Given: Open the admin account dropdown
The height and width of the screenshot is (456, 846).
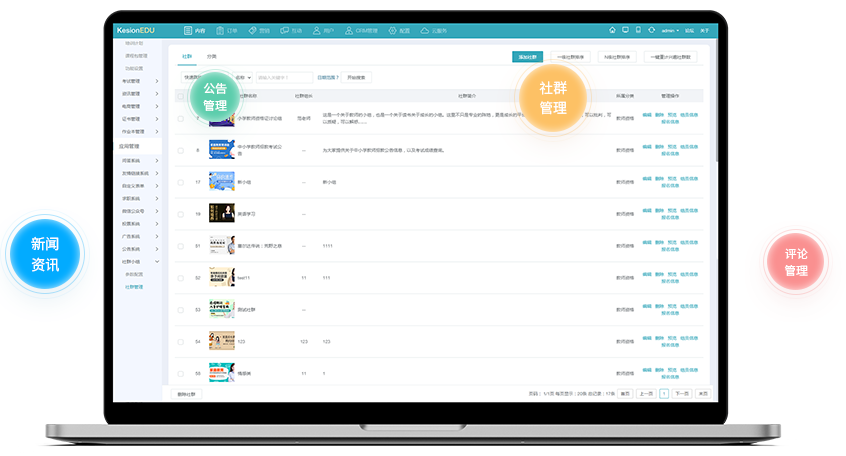Looking at the screenshot, I should click(x=670, y=31).
